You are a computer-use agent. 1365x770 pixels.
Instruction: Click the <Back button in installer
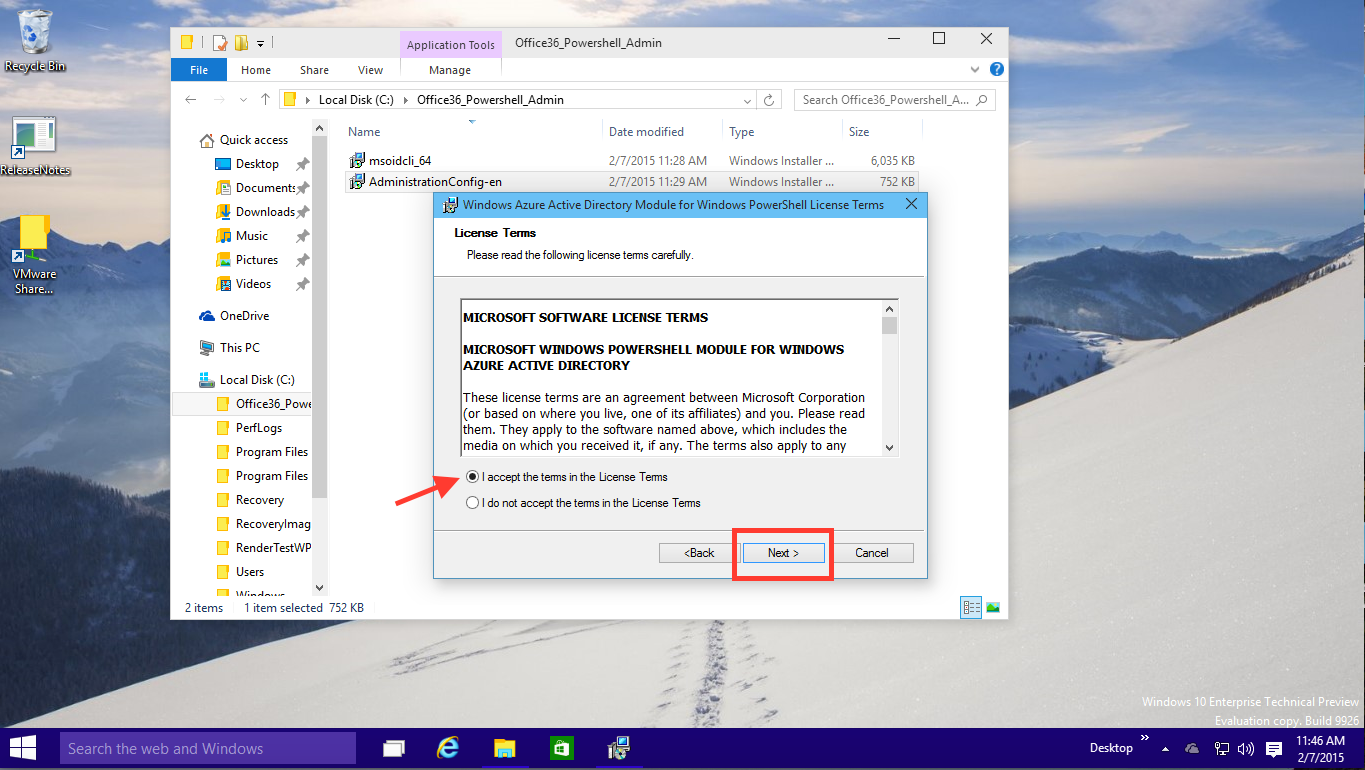click(x=700, y=553)
